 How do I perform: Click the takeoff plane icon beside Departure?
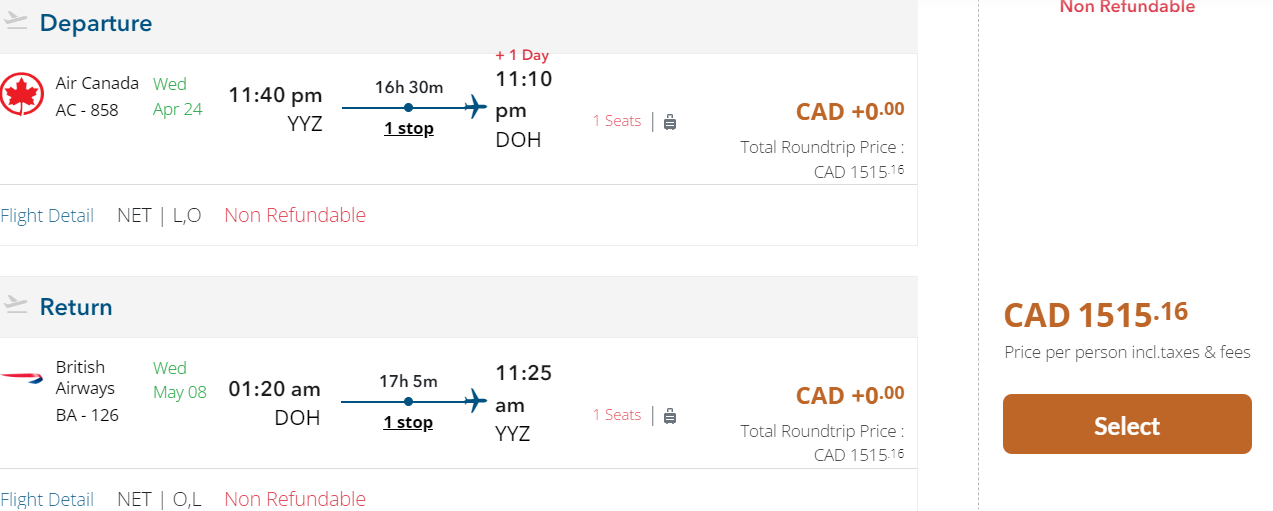coord(15,21)
